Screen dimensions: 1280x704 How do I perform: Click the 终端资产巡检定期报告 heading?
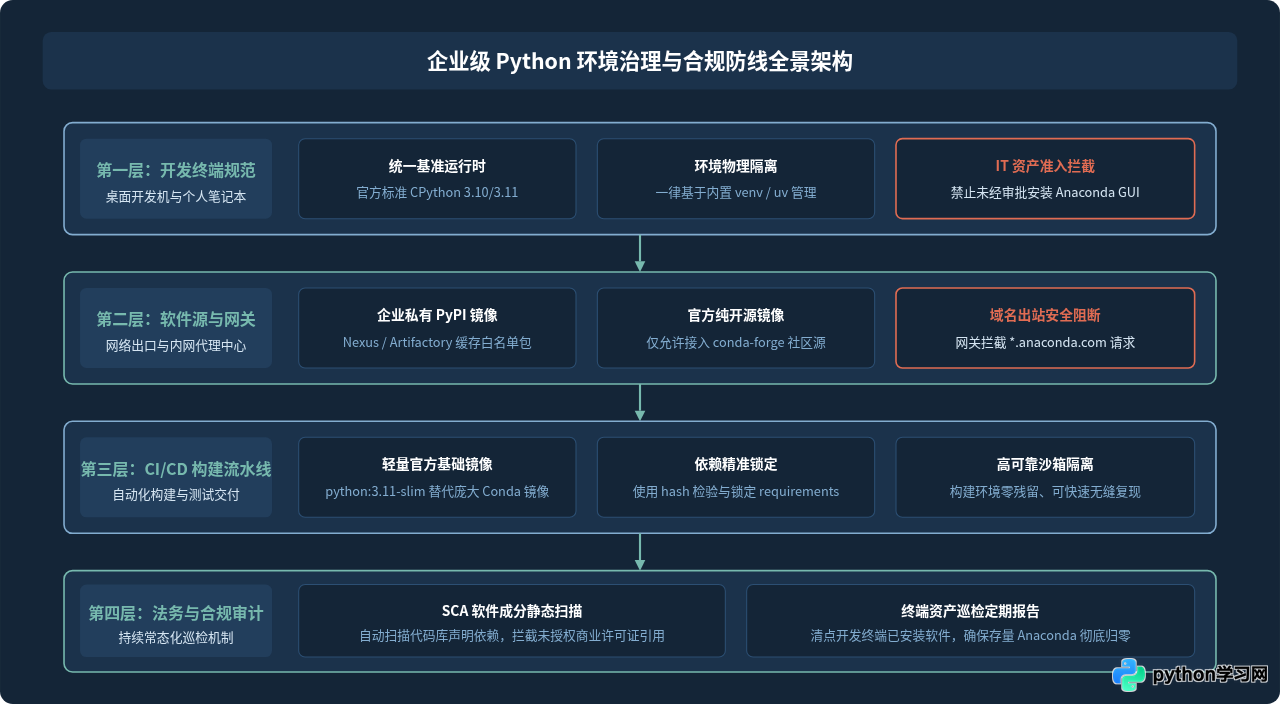coord(970,611)
